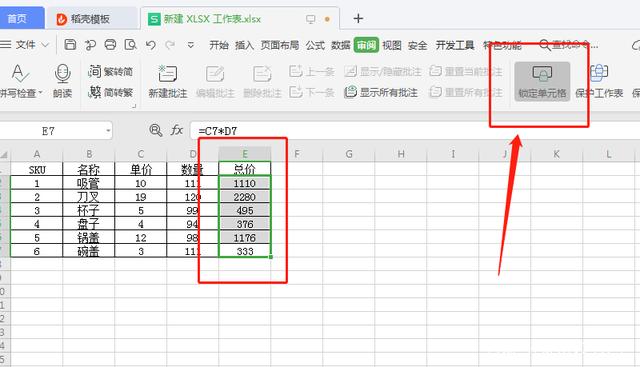Select column G header
The width and height of the screenshot is (640, 367).
pyautogui.click(x=349, y=154)
